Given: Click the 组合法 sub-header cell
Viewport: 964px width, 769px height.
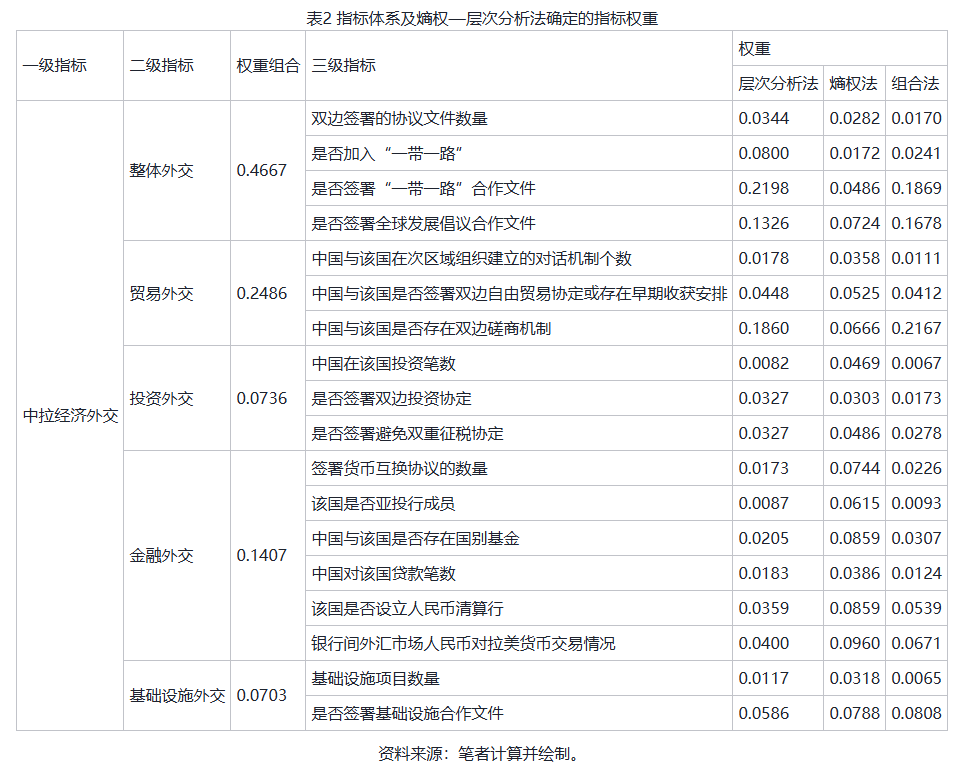Looking at the screenshot, I should [x=915, y=83].
